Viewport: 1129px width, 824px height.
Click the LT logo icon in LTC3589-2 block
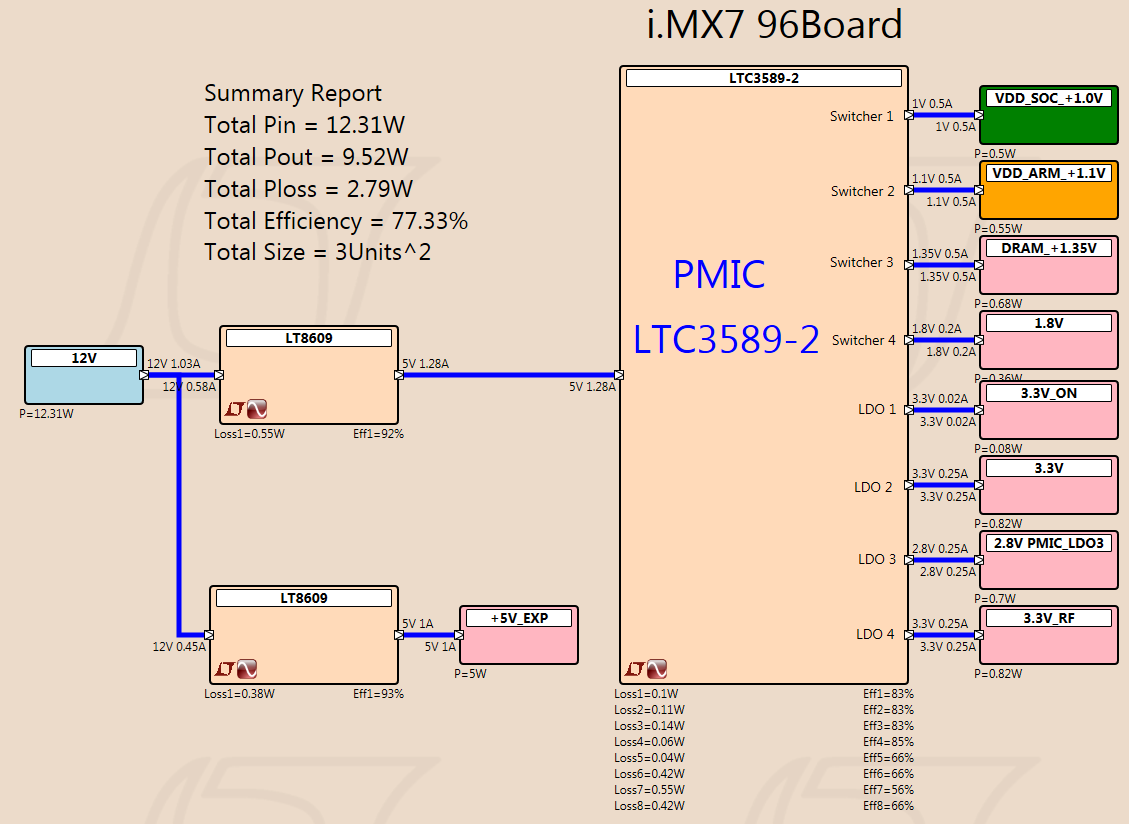[x=634, y=669]
